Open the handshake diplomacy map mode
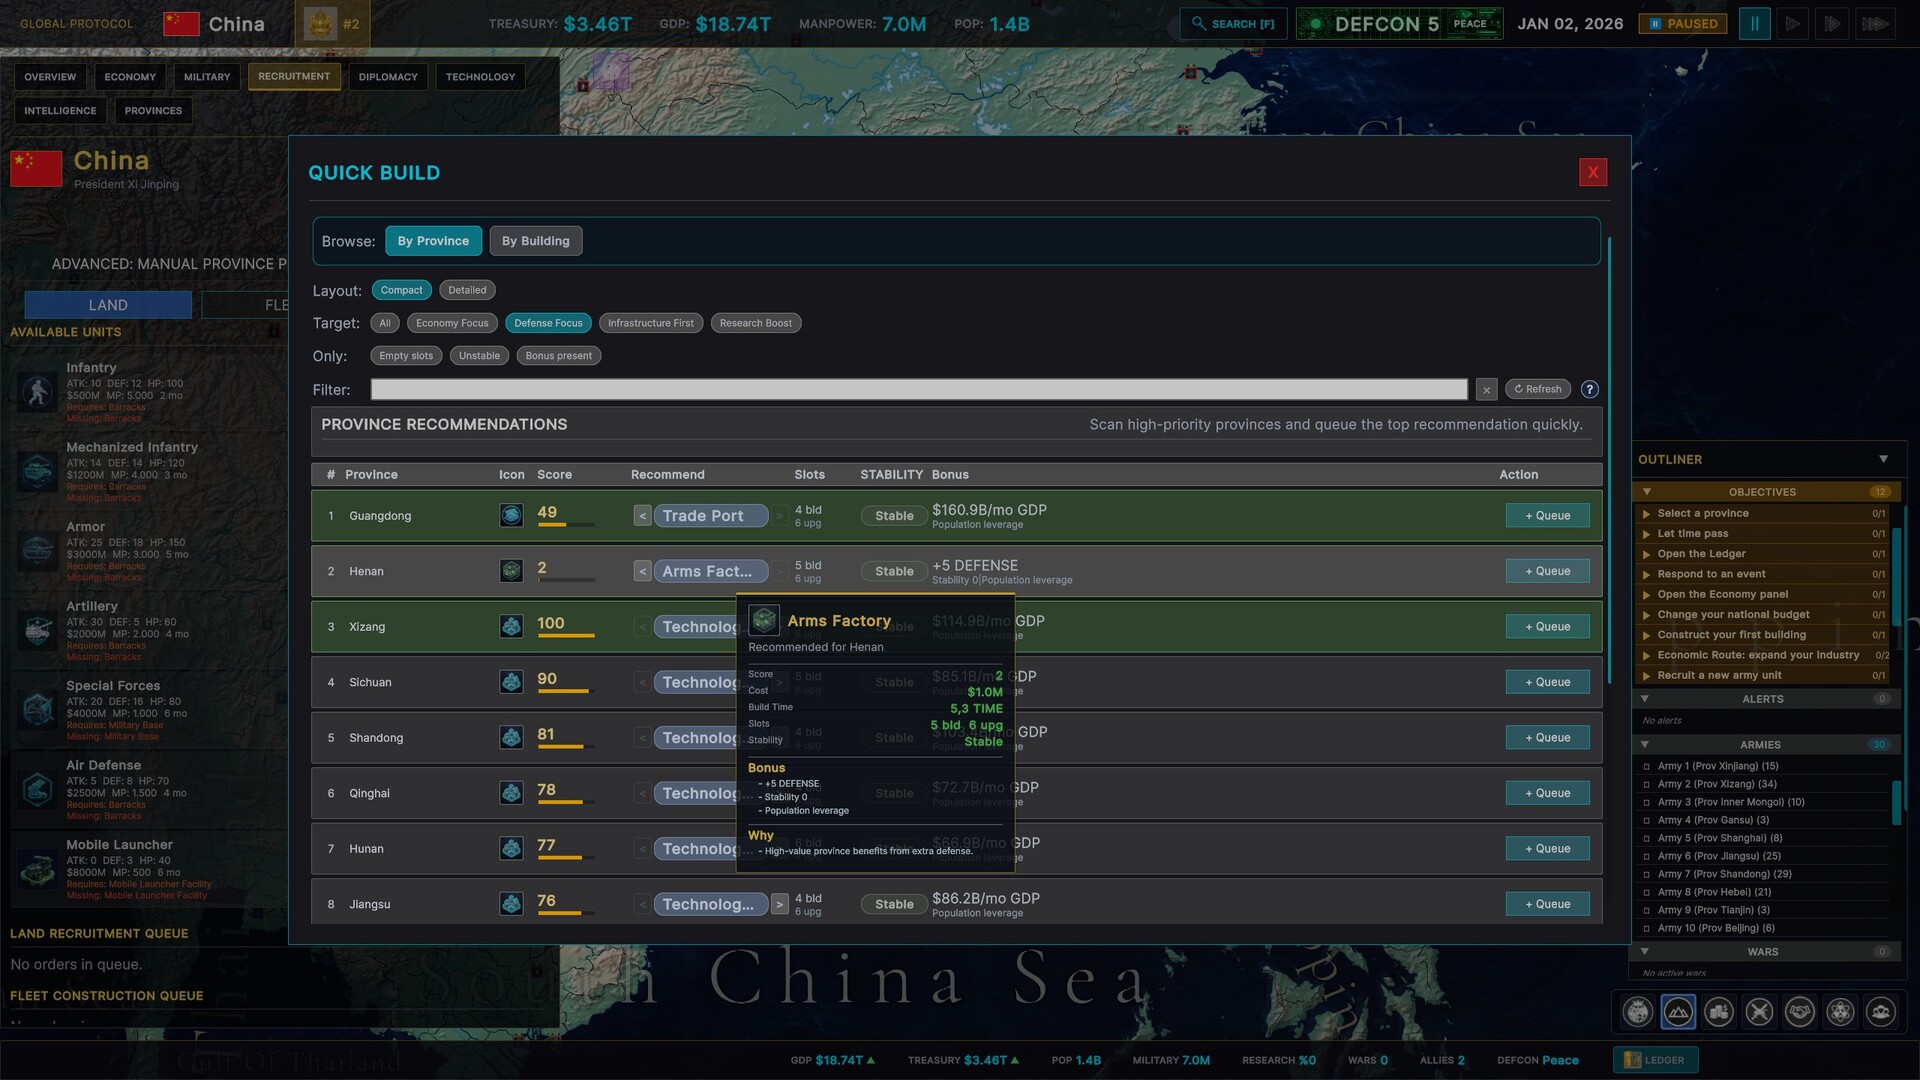 1800,1012
